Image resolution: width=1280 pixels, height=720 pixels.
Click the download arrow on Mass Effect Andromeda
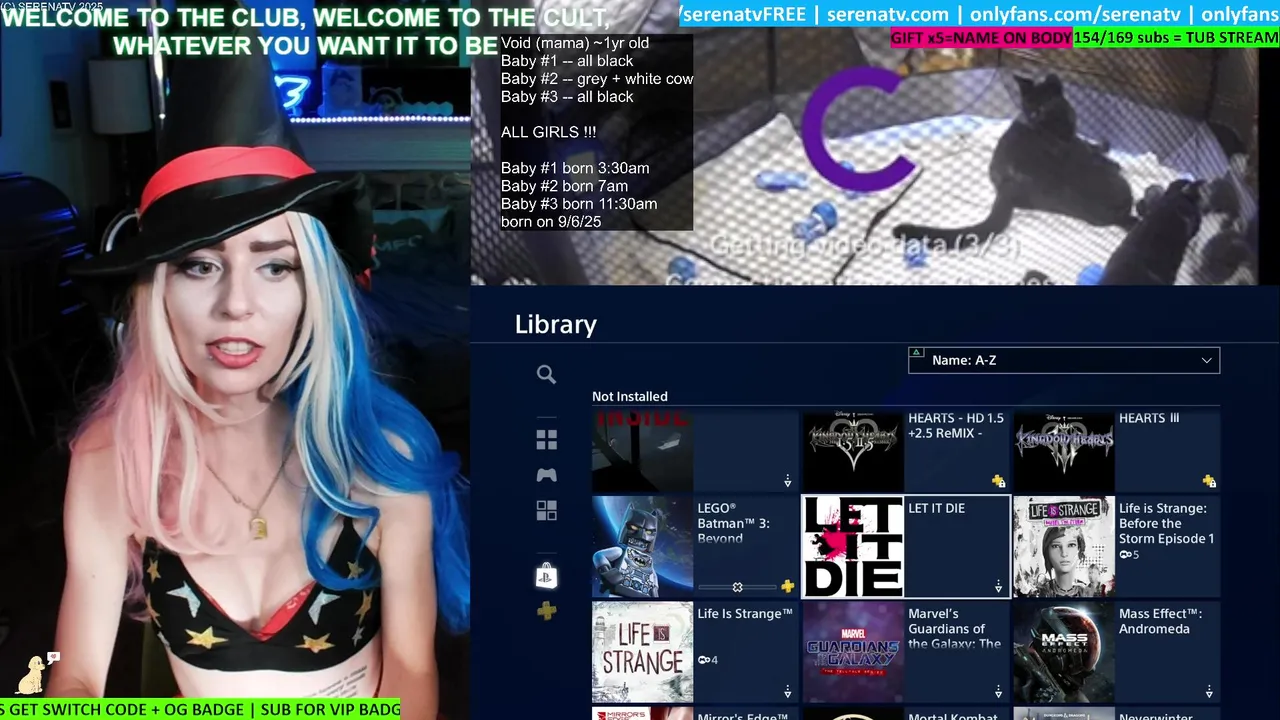[x=1209, y=692]
